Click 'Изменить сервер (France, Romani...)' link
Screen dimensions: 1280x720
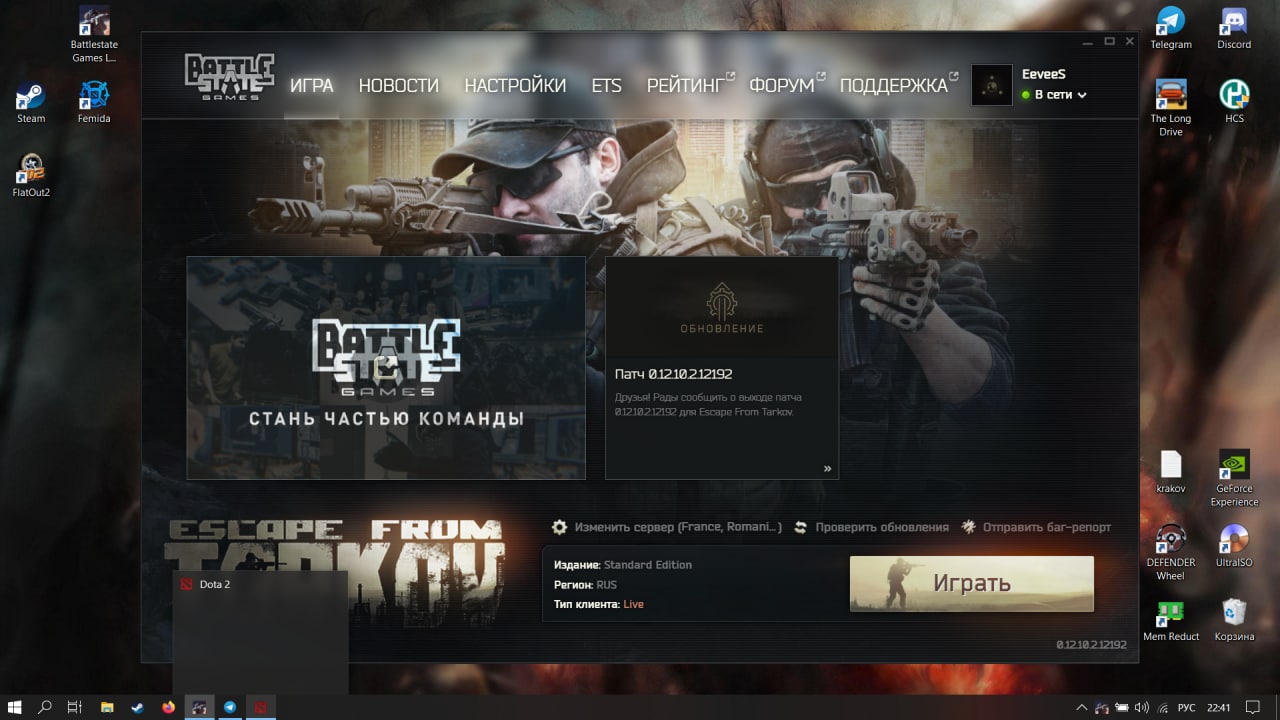678,527
